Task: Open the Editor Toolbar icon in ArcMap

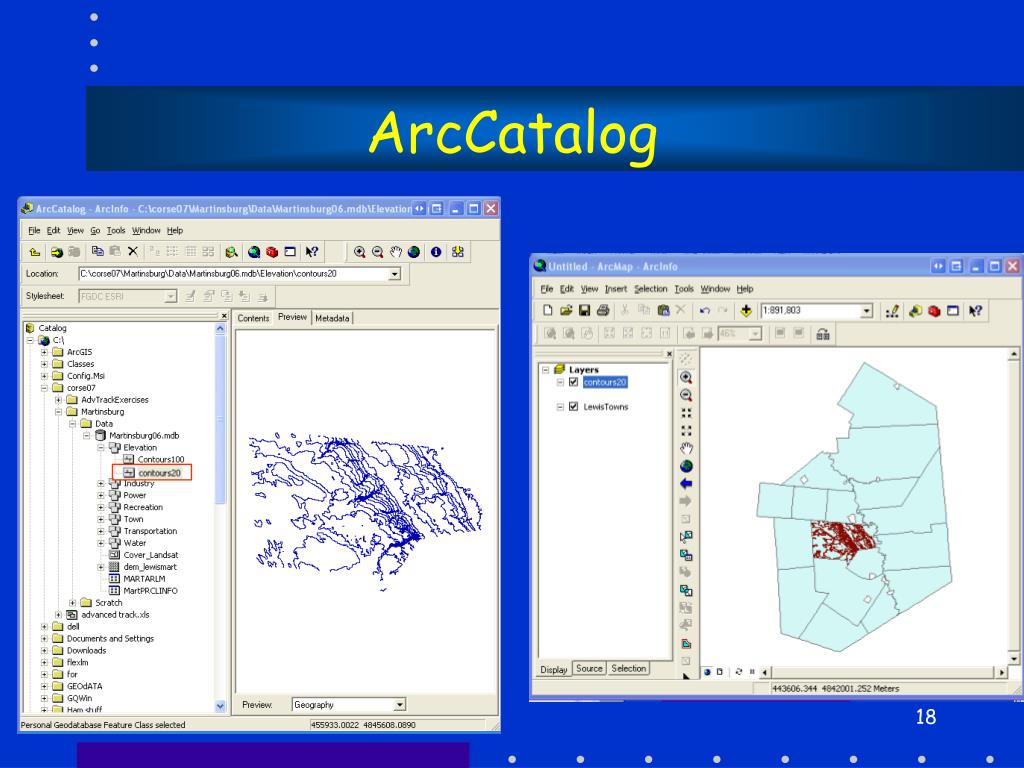Action: (x=892, y=311)
